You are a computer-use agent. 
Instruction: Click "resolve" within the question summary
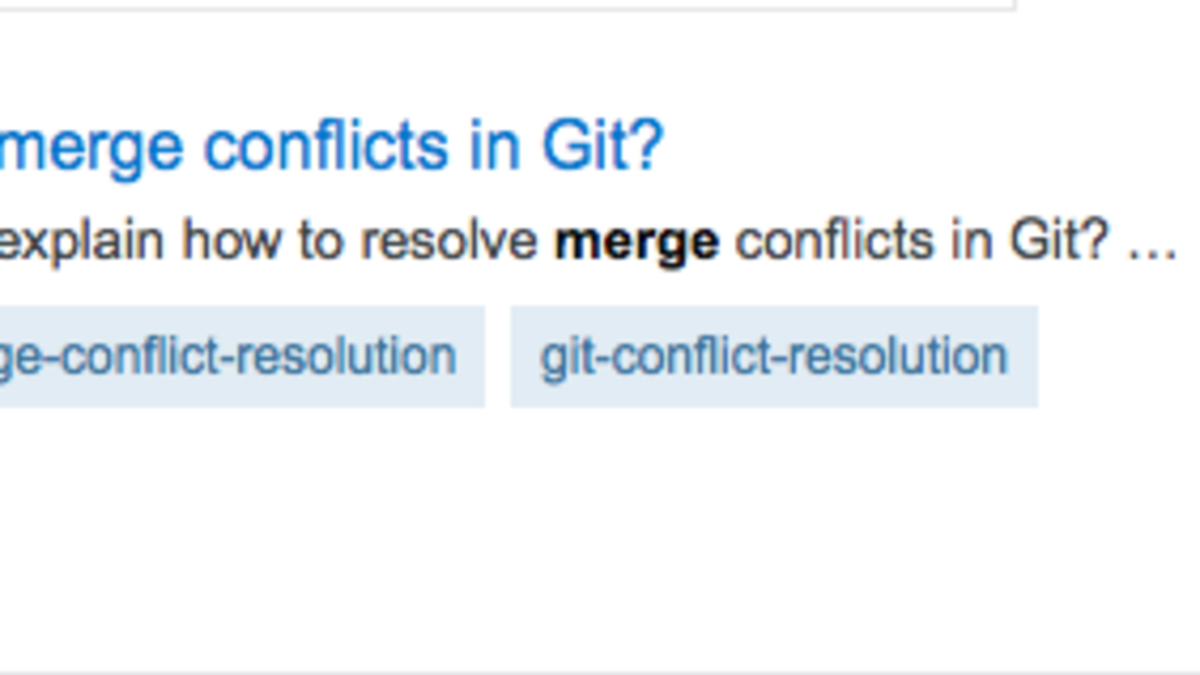point(450,240)
